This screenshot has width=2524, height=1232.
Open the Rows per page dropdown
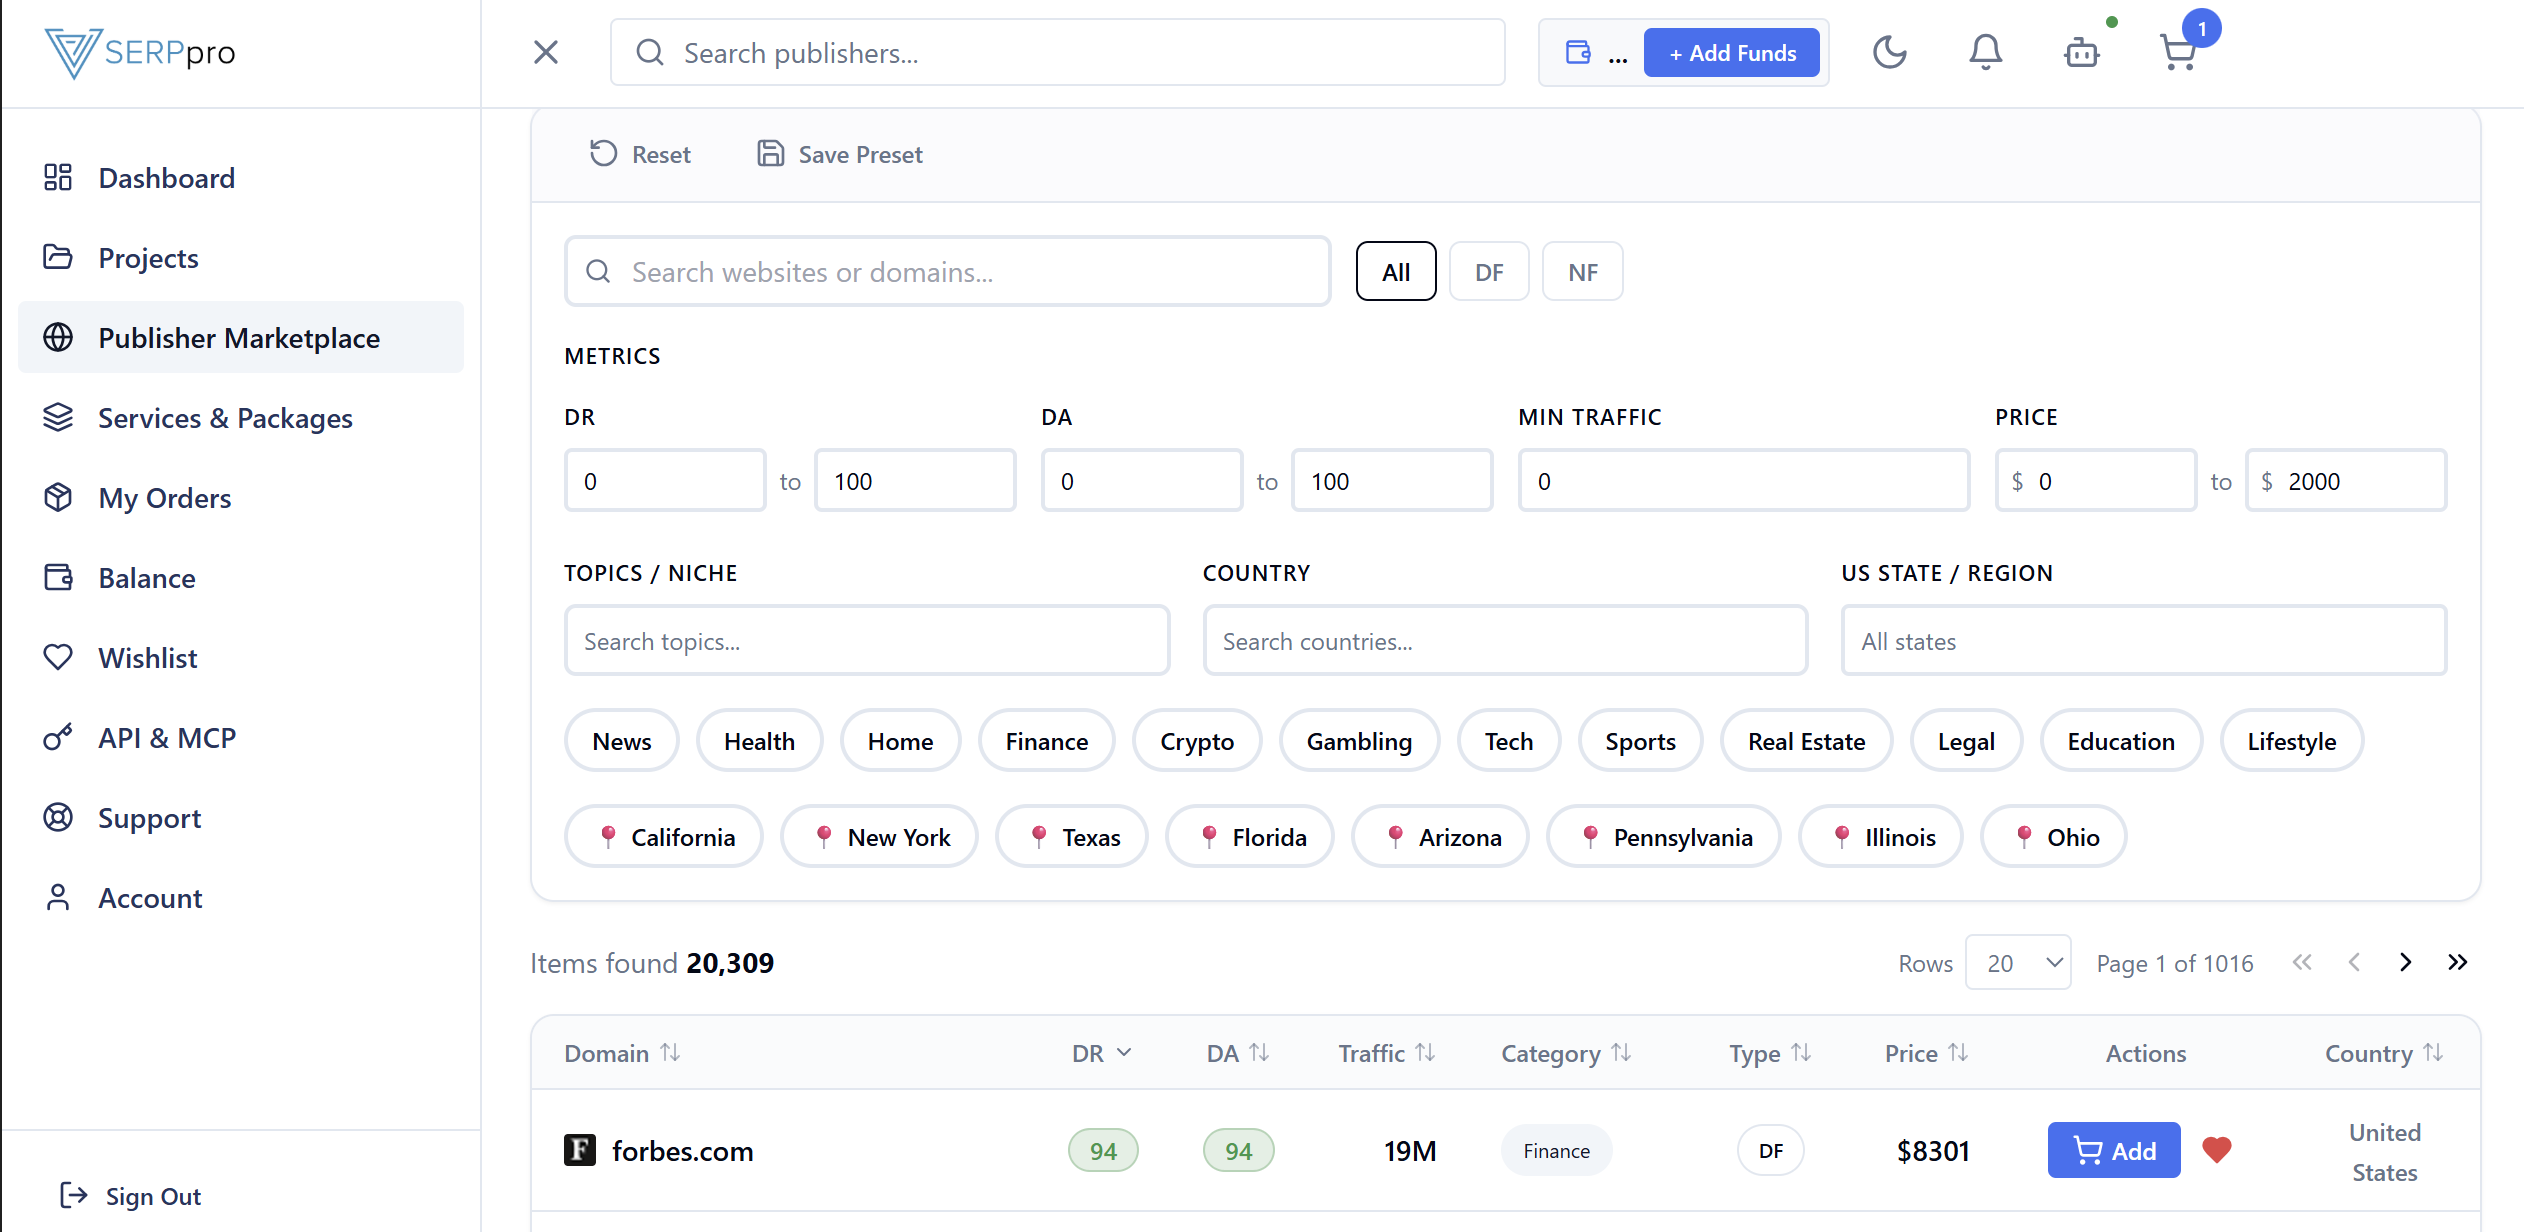tap(2017, 962)
